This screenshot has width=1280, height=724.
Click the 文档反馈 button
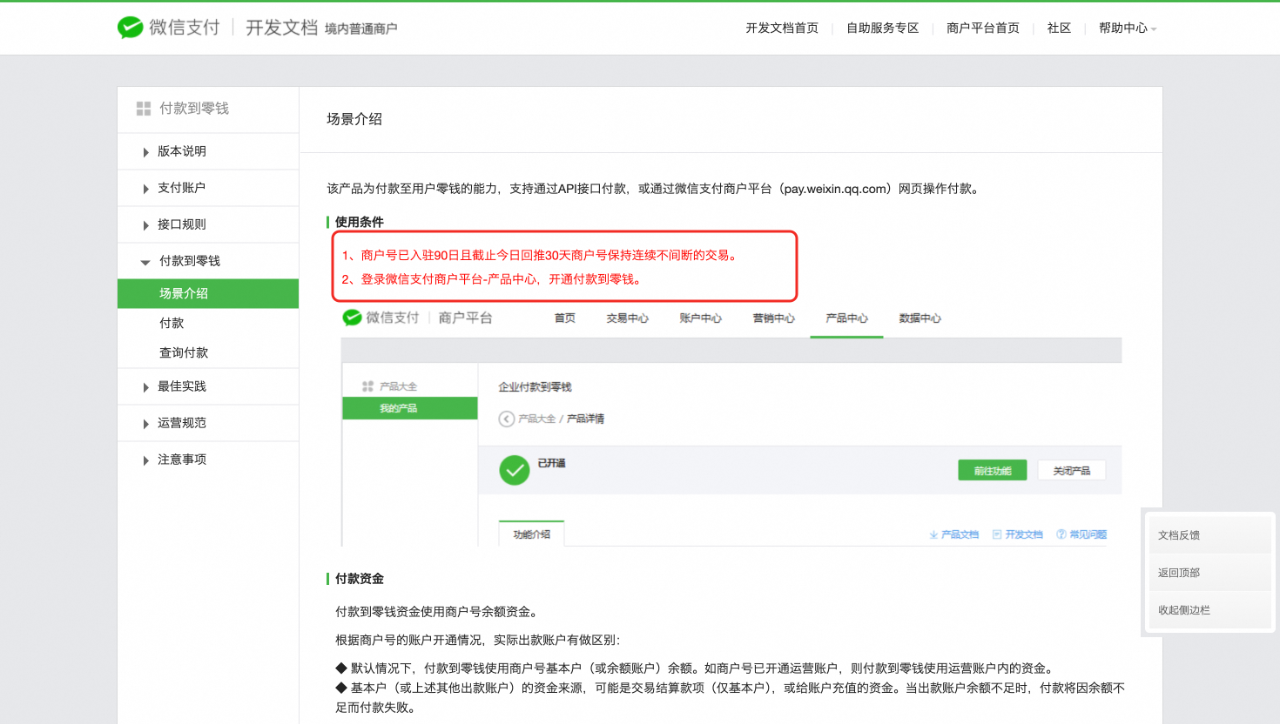tap(1210, 535)
